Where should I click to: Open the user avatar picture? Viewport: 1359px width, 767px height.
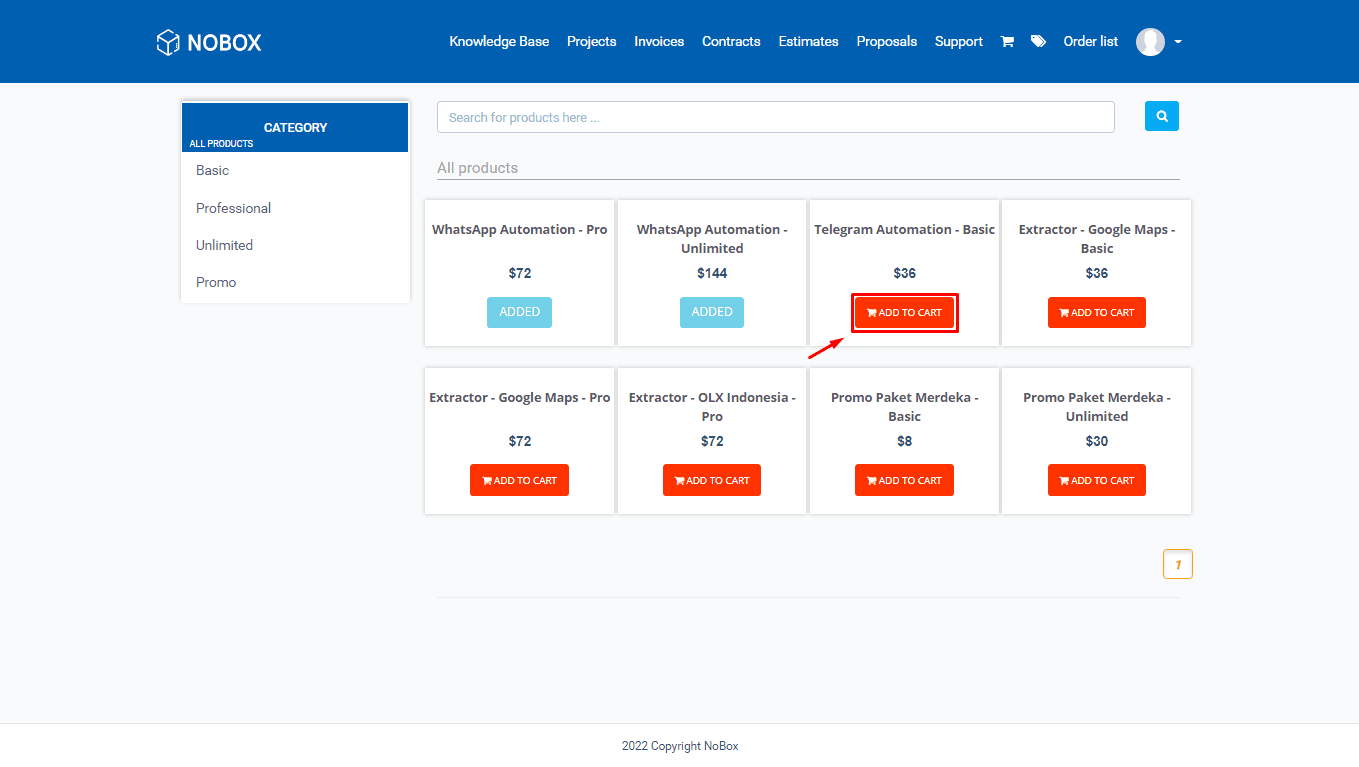click(x=1150, y=41)
